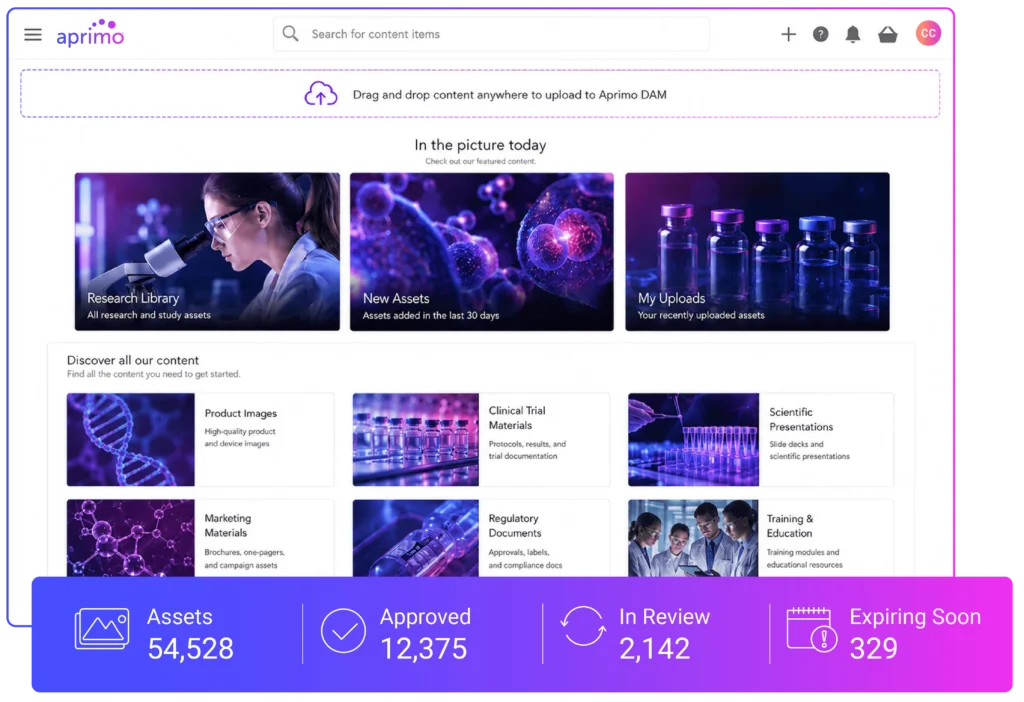
Task: Click the Product Images DNA thumbnail
Action: (131, 439)
